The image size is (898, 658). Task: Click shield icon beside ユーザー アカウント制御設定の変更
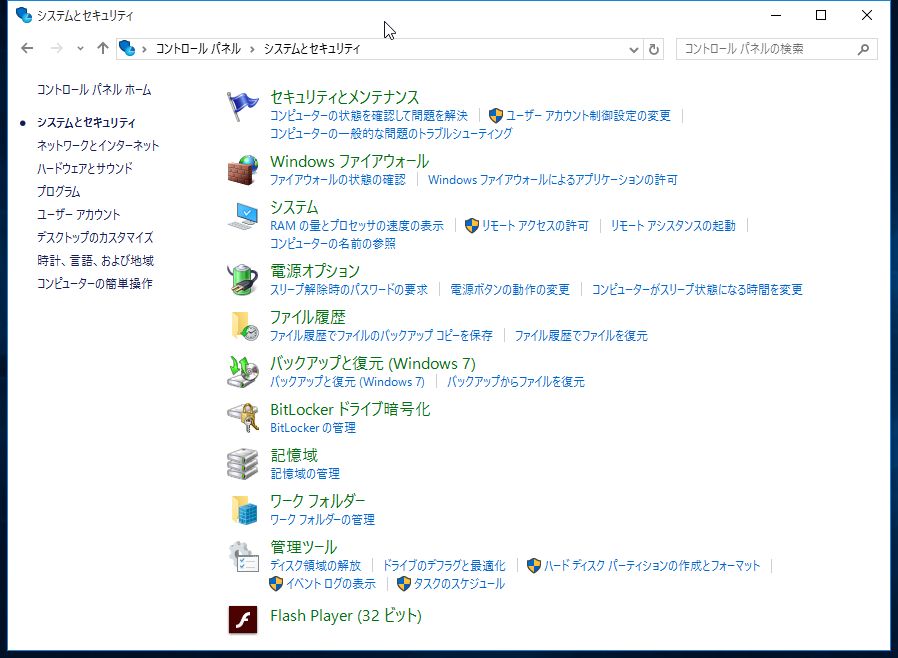point(495,116)
